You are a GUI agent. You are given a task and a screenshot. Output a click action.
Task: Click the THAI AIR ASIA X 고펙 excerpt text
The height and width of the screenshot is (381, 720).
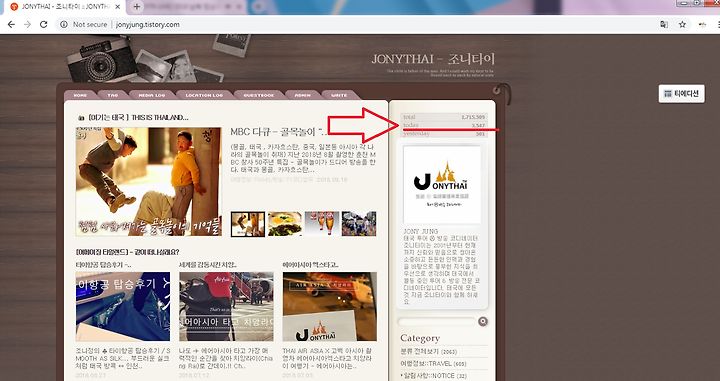328,358
